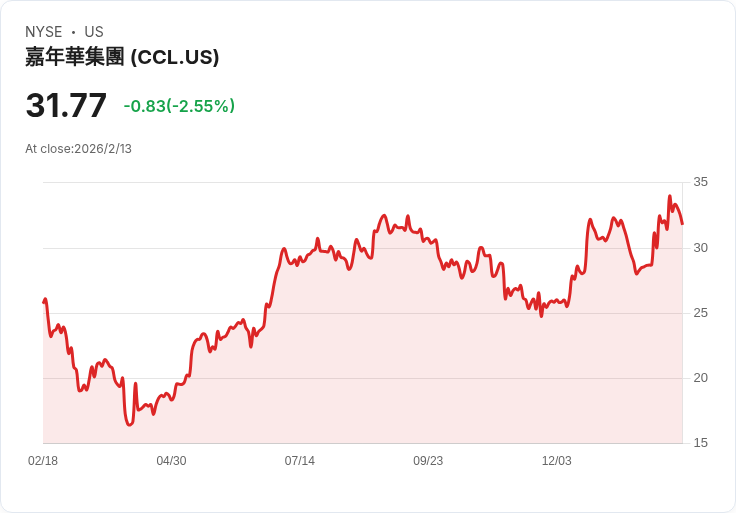The height and width of the screenshot is (513, 736).
Task: Select the 02/18 date on the x-axis
Action: 43,461
